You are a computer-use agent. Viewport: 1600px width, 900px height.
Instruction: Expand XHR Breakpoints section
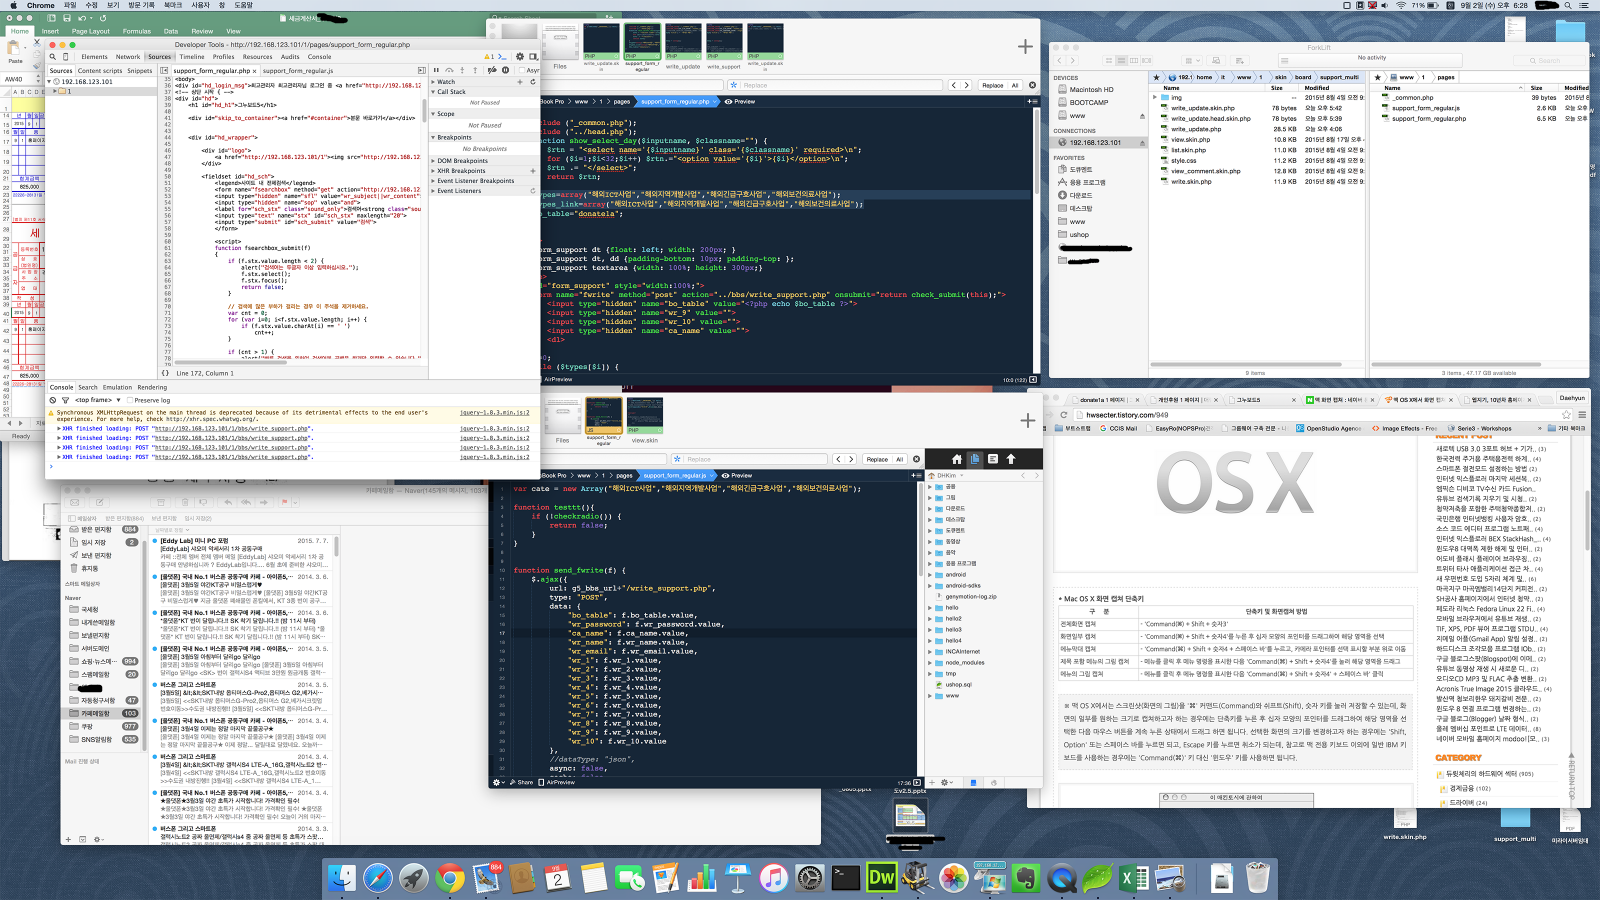434,171
